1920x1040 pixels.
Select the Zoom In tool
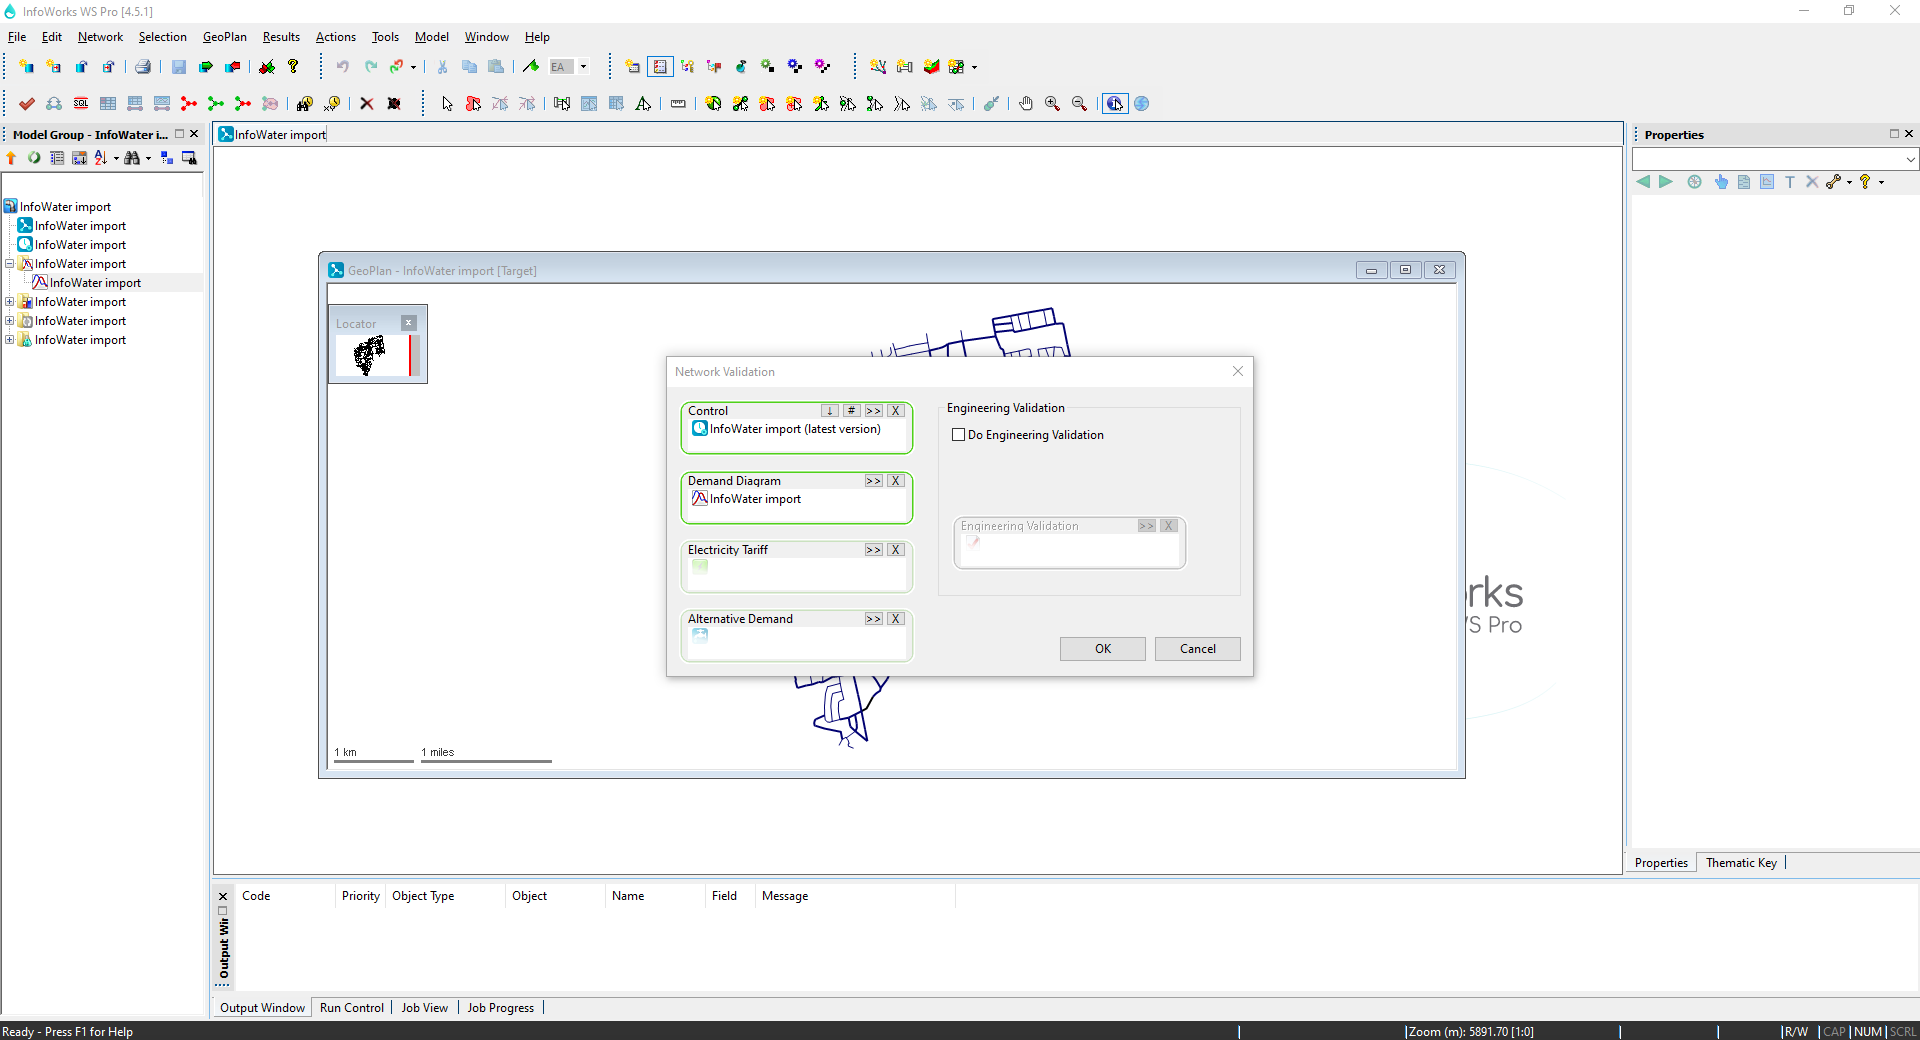pos(1052,103)
